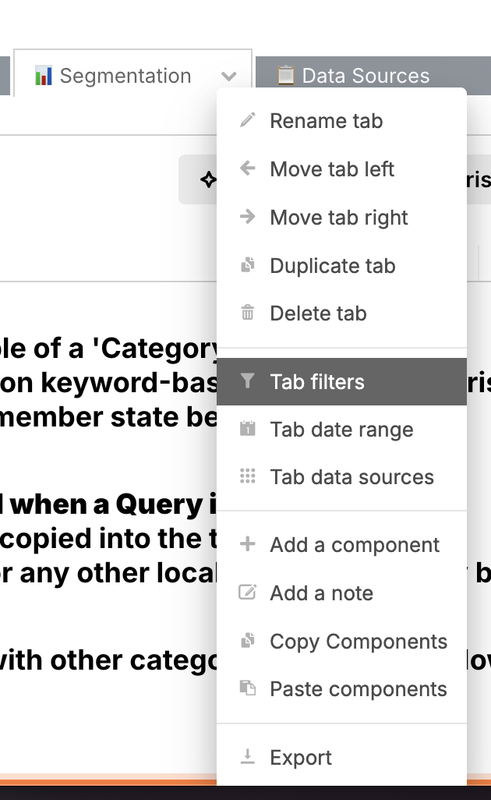Click the pencil icon beside Rename tab

tap(248, 120)
